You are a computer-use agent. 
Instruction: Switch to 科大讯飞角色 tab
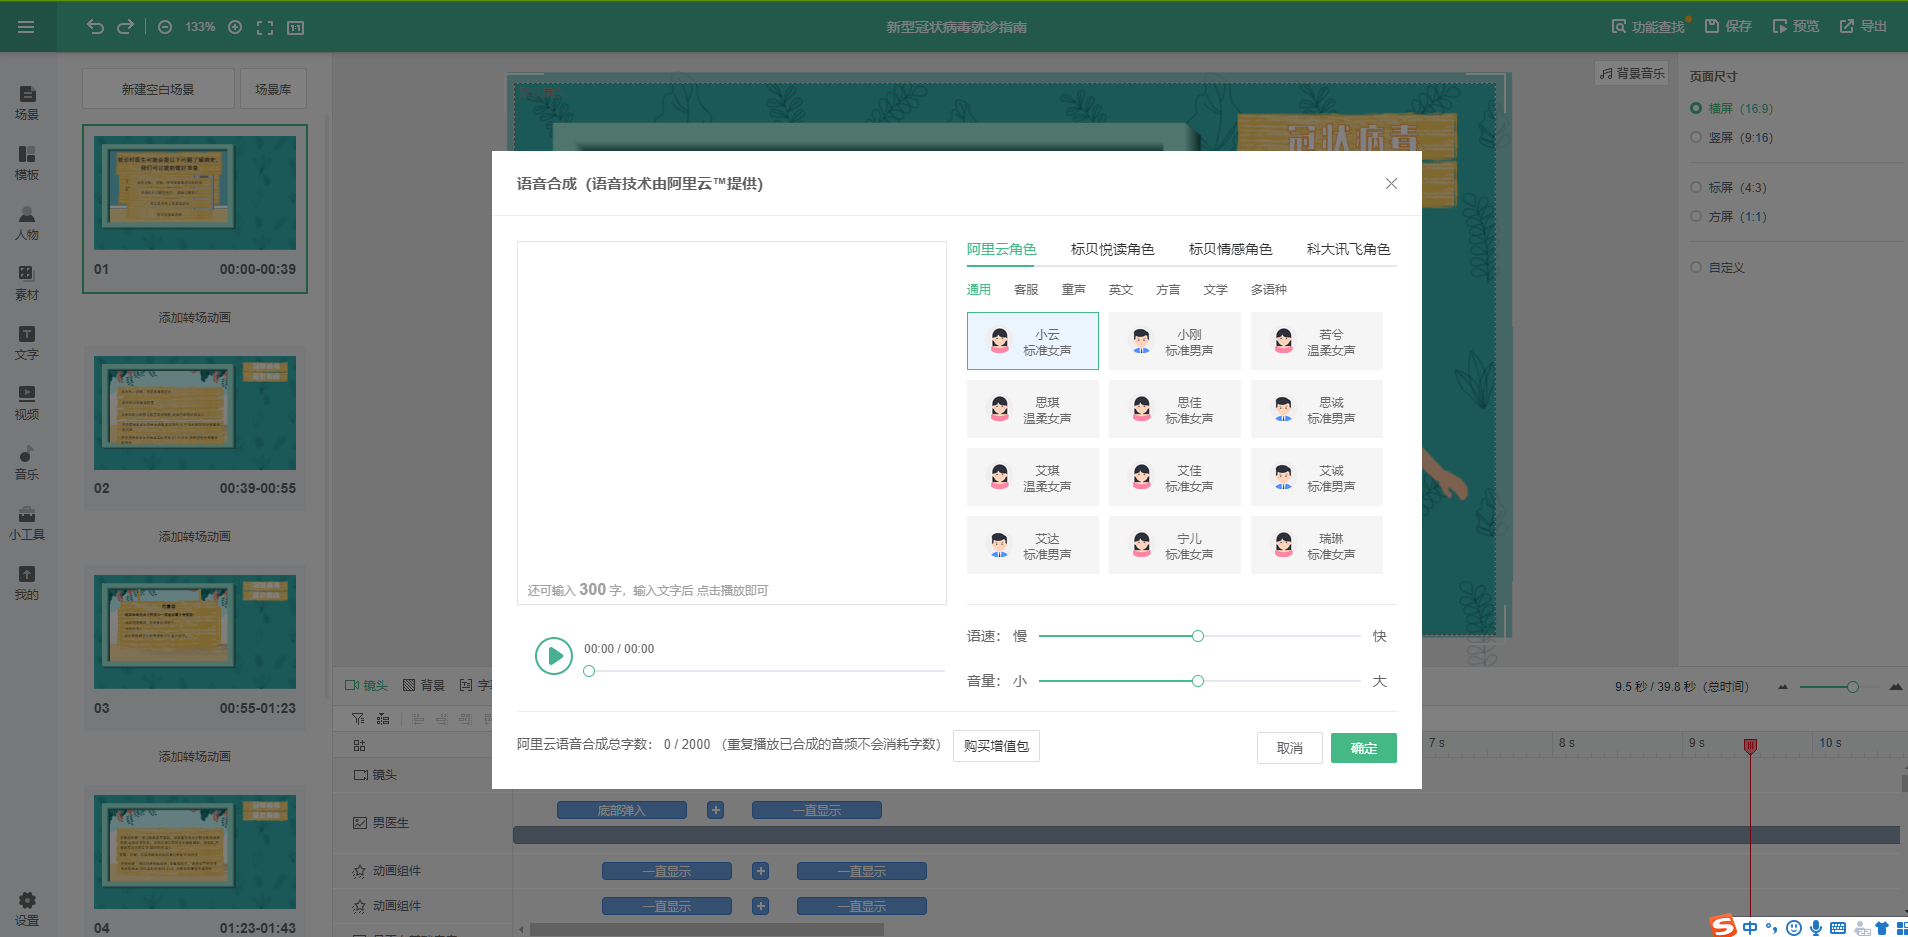(1348, 249)
